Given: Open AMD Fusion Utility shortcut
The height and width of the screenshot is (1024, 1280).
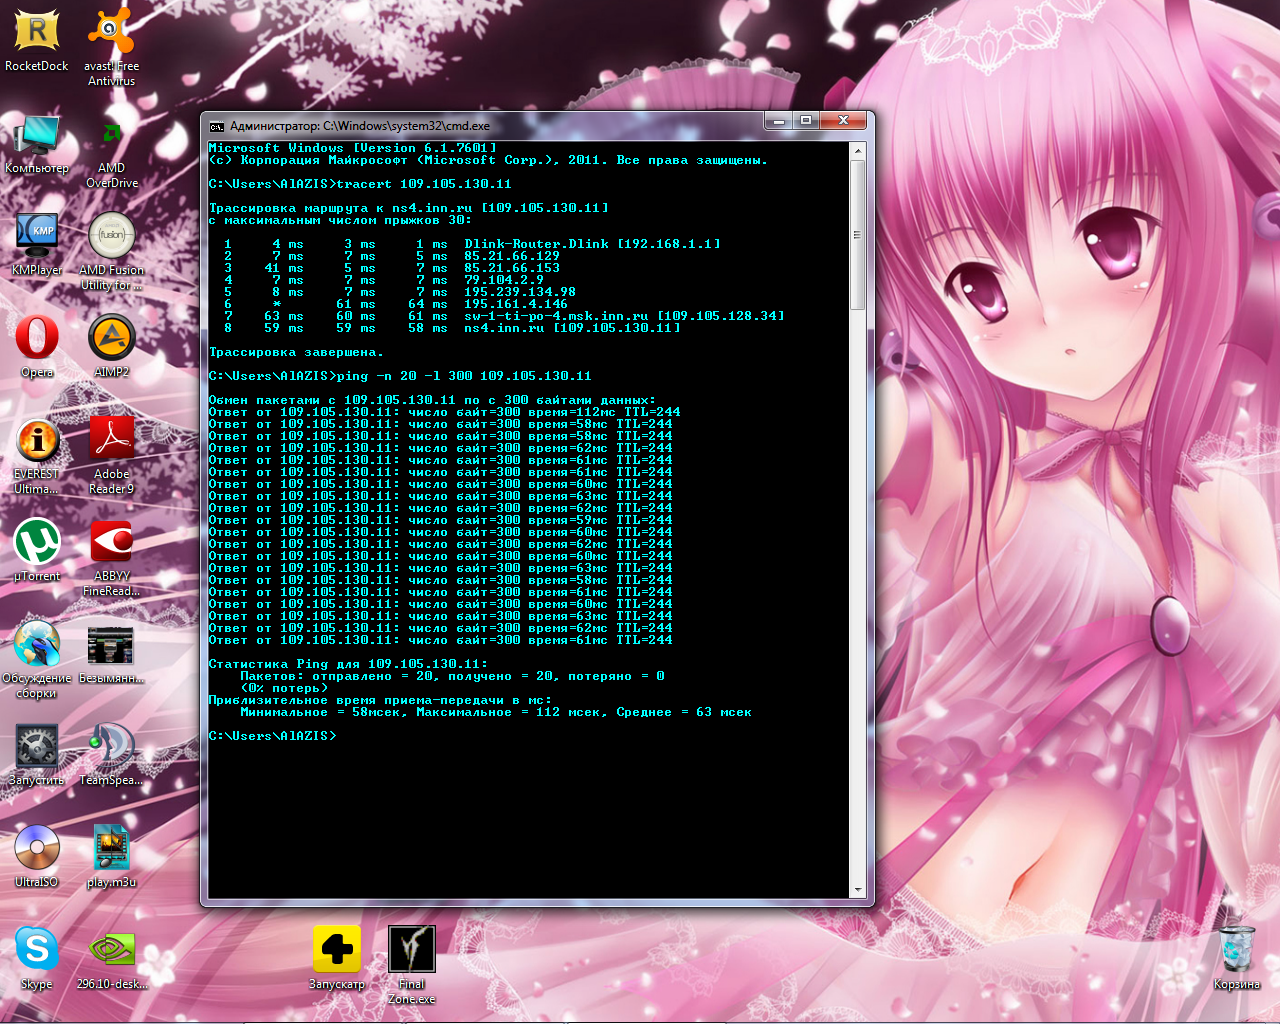Looking at the screenshot, I should tap(111, 252).
